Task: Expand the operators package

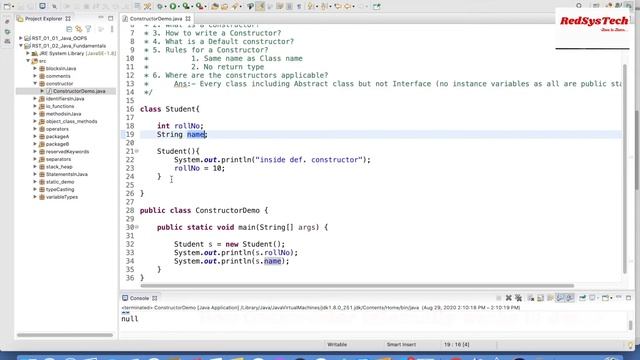Action: point(35,129)
